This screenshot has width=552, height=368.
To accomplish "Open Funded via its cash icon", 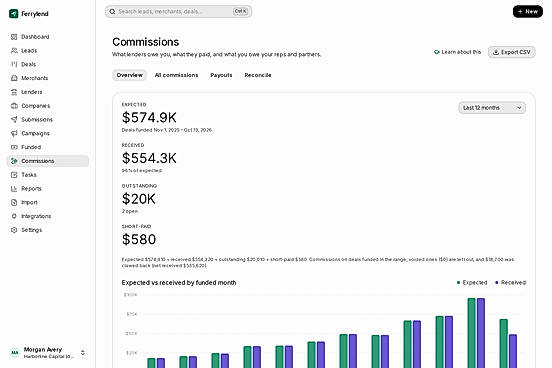I will point(14,147).
